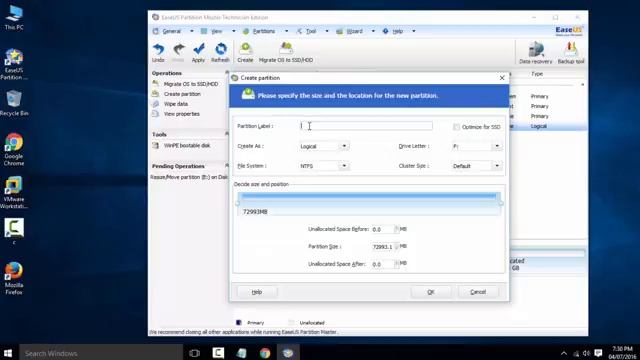The image size is (640, 360).
Task: Open Google Chrome desktop shortcut
Action: pyautogui.click(x=14, y=149)
